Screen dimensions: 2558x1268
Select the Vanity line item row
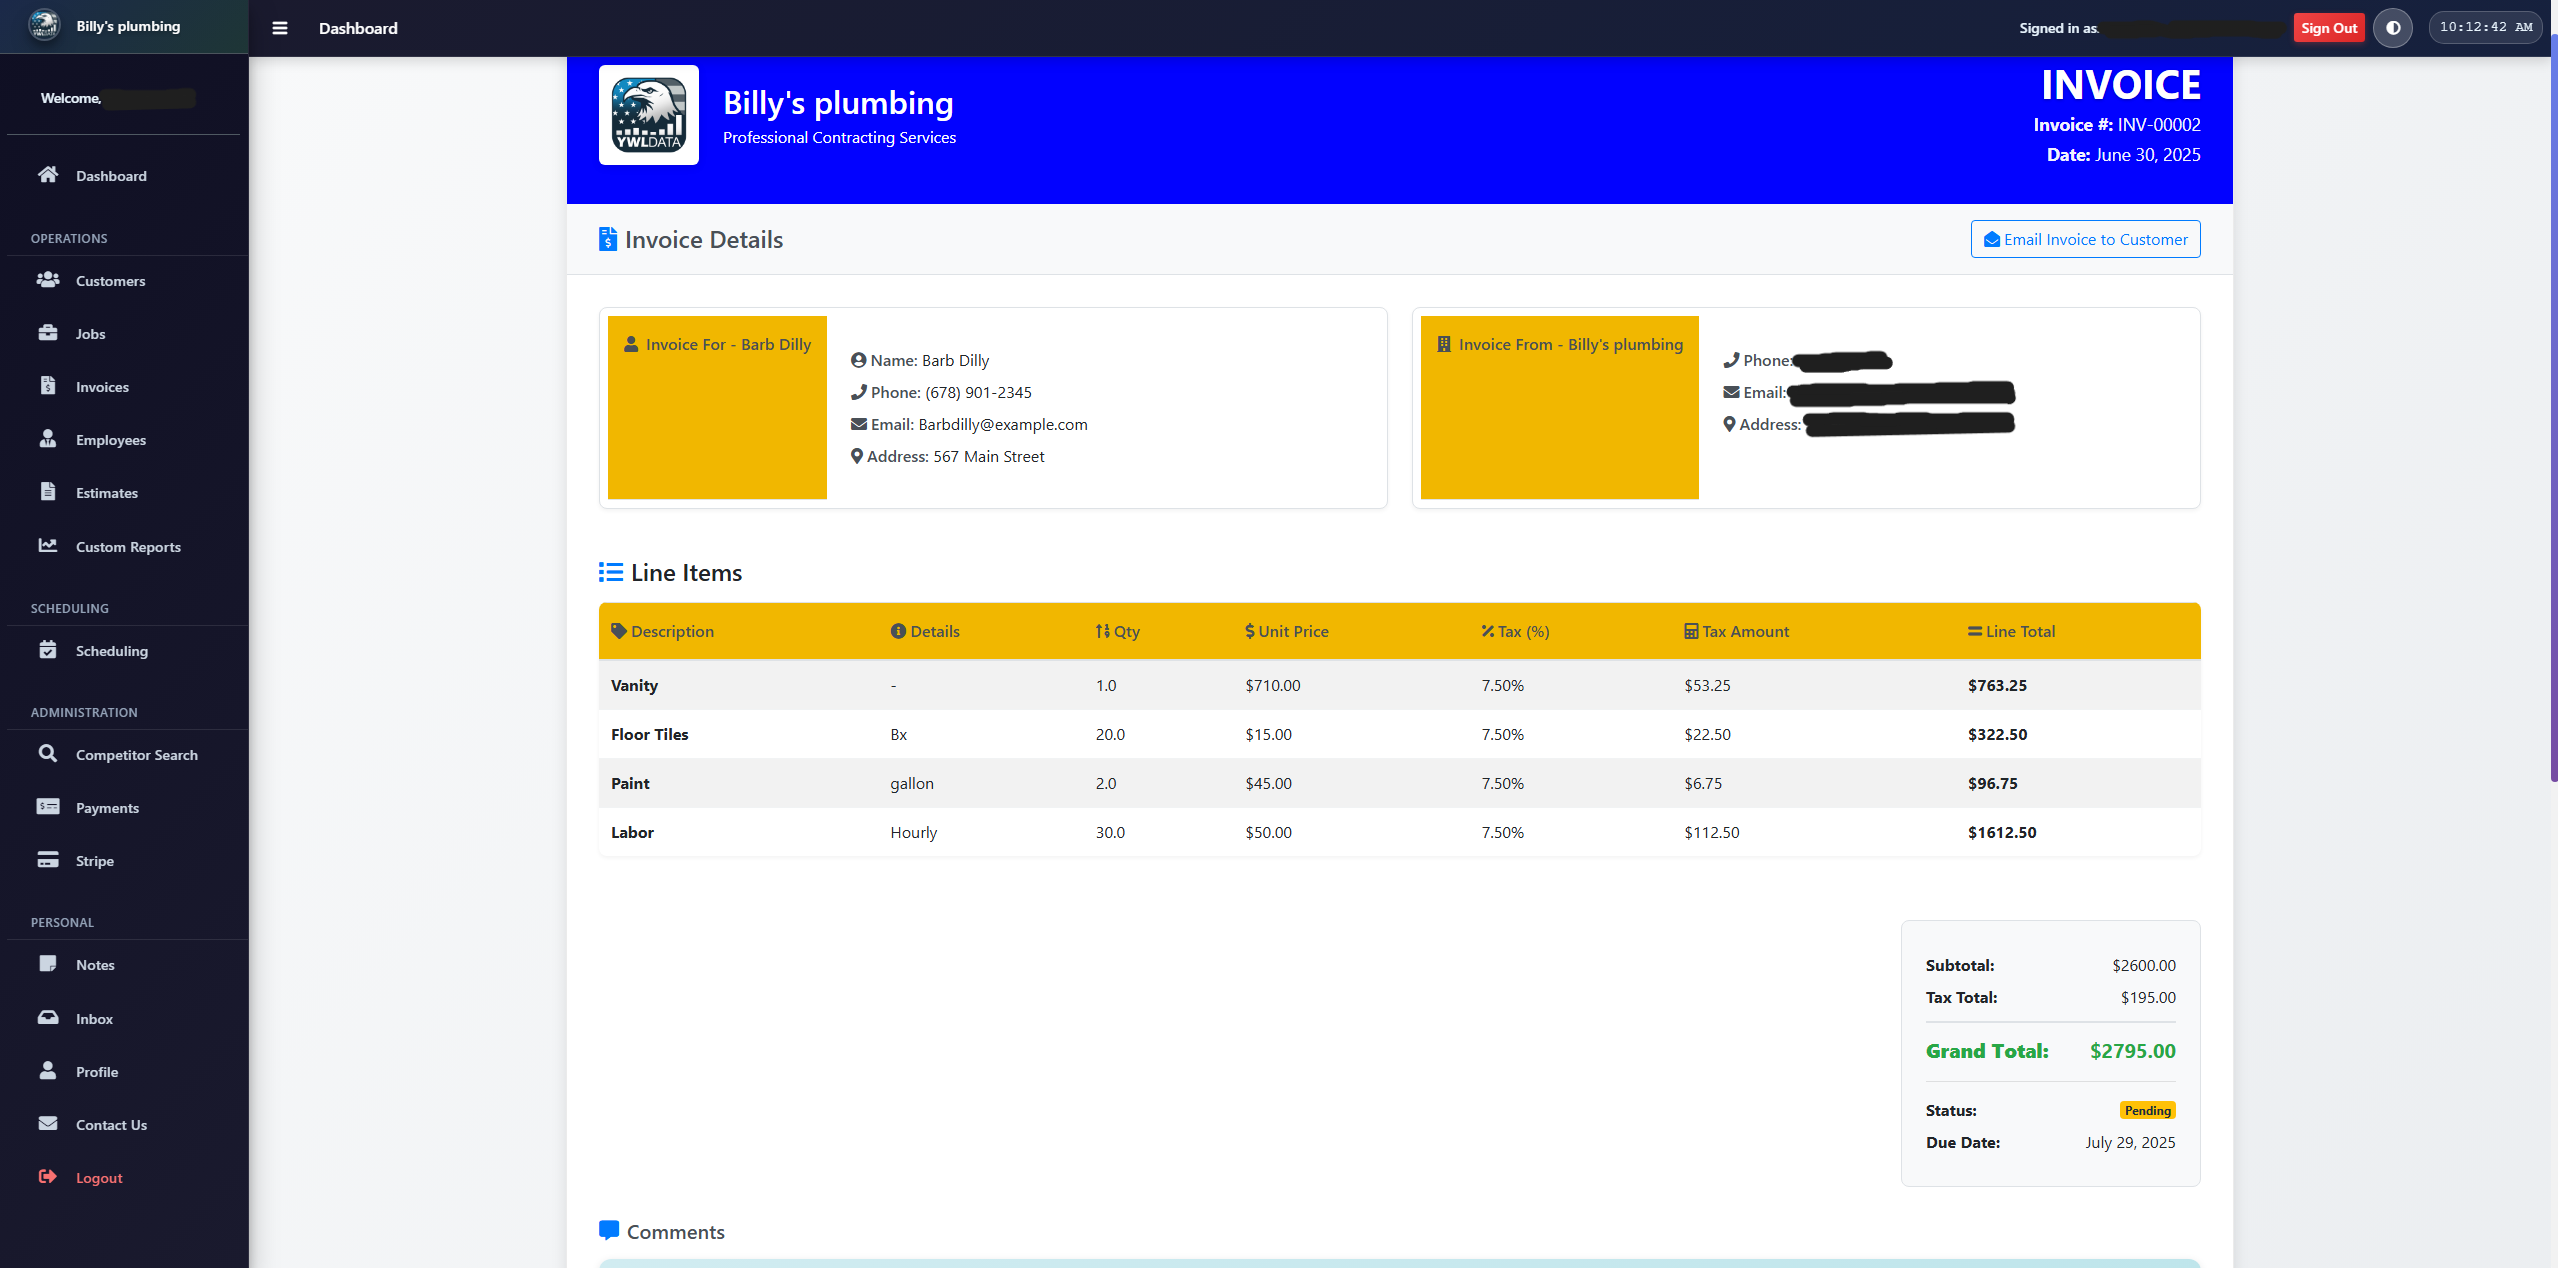point(1399,685)
